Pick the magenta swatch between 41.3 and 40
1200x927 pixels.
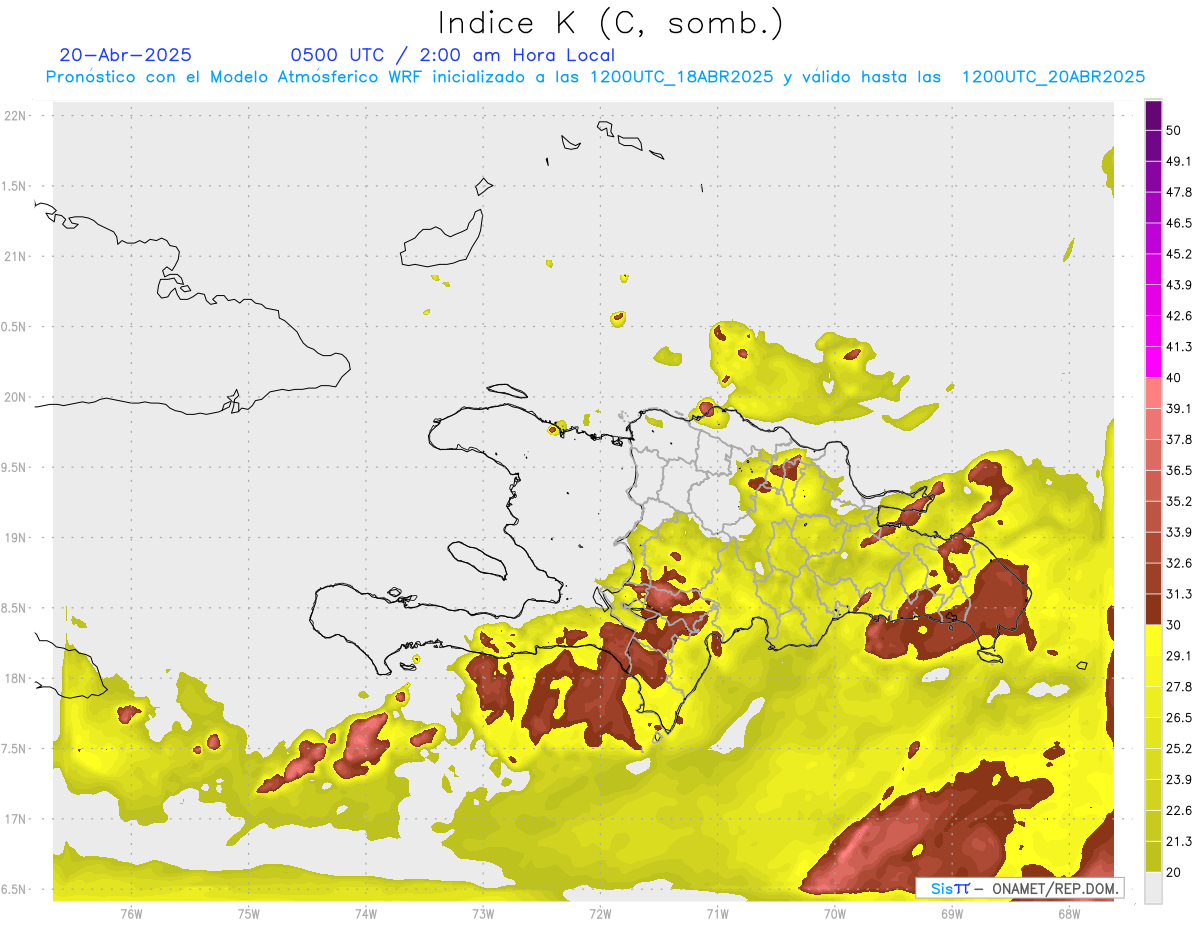click(x=1153, y=362)
